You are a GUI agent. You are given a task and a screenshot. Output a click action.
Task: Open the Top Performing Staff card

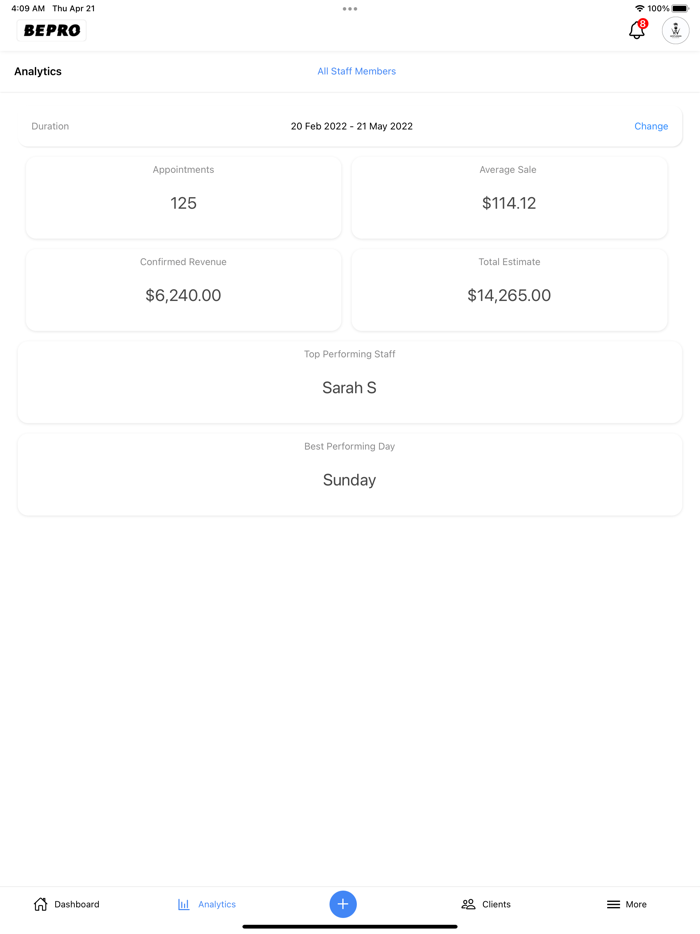click(x=349, y=382)
